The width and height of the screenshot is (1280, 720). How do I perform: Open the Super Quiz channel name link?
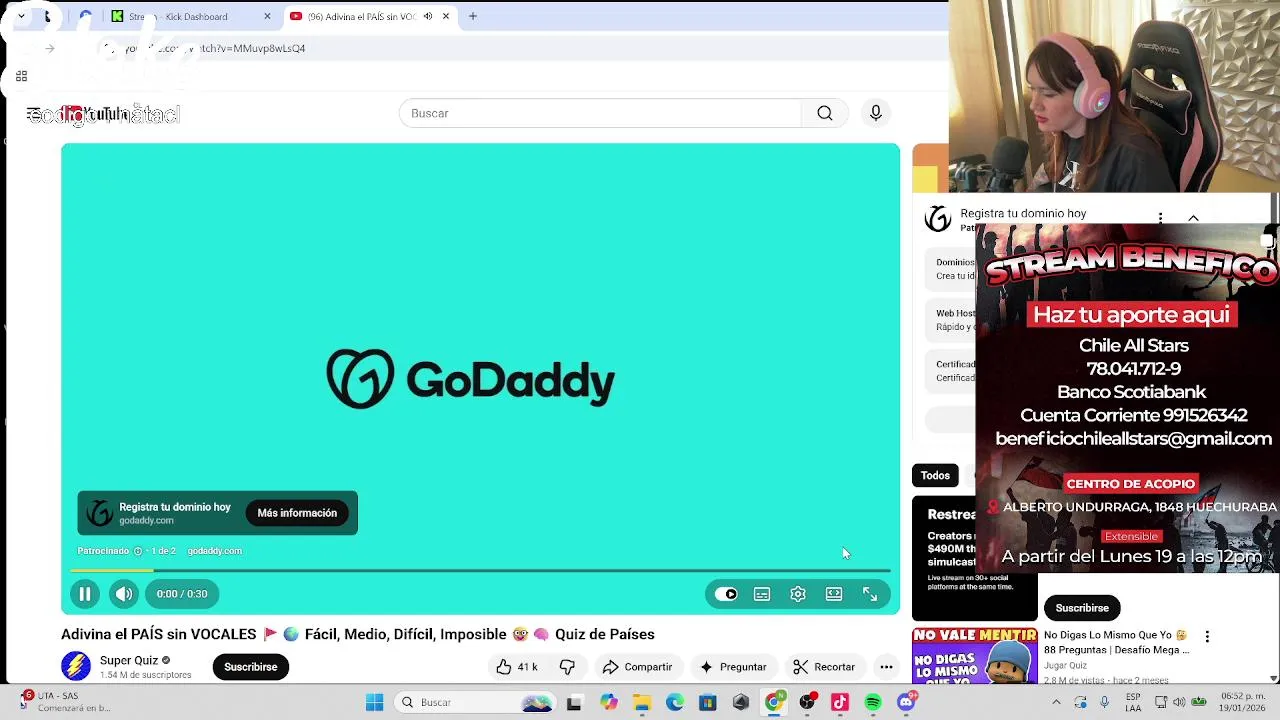click(129, 660)
